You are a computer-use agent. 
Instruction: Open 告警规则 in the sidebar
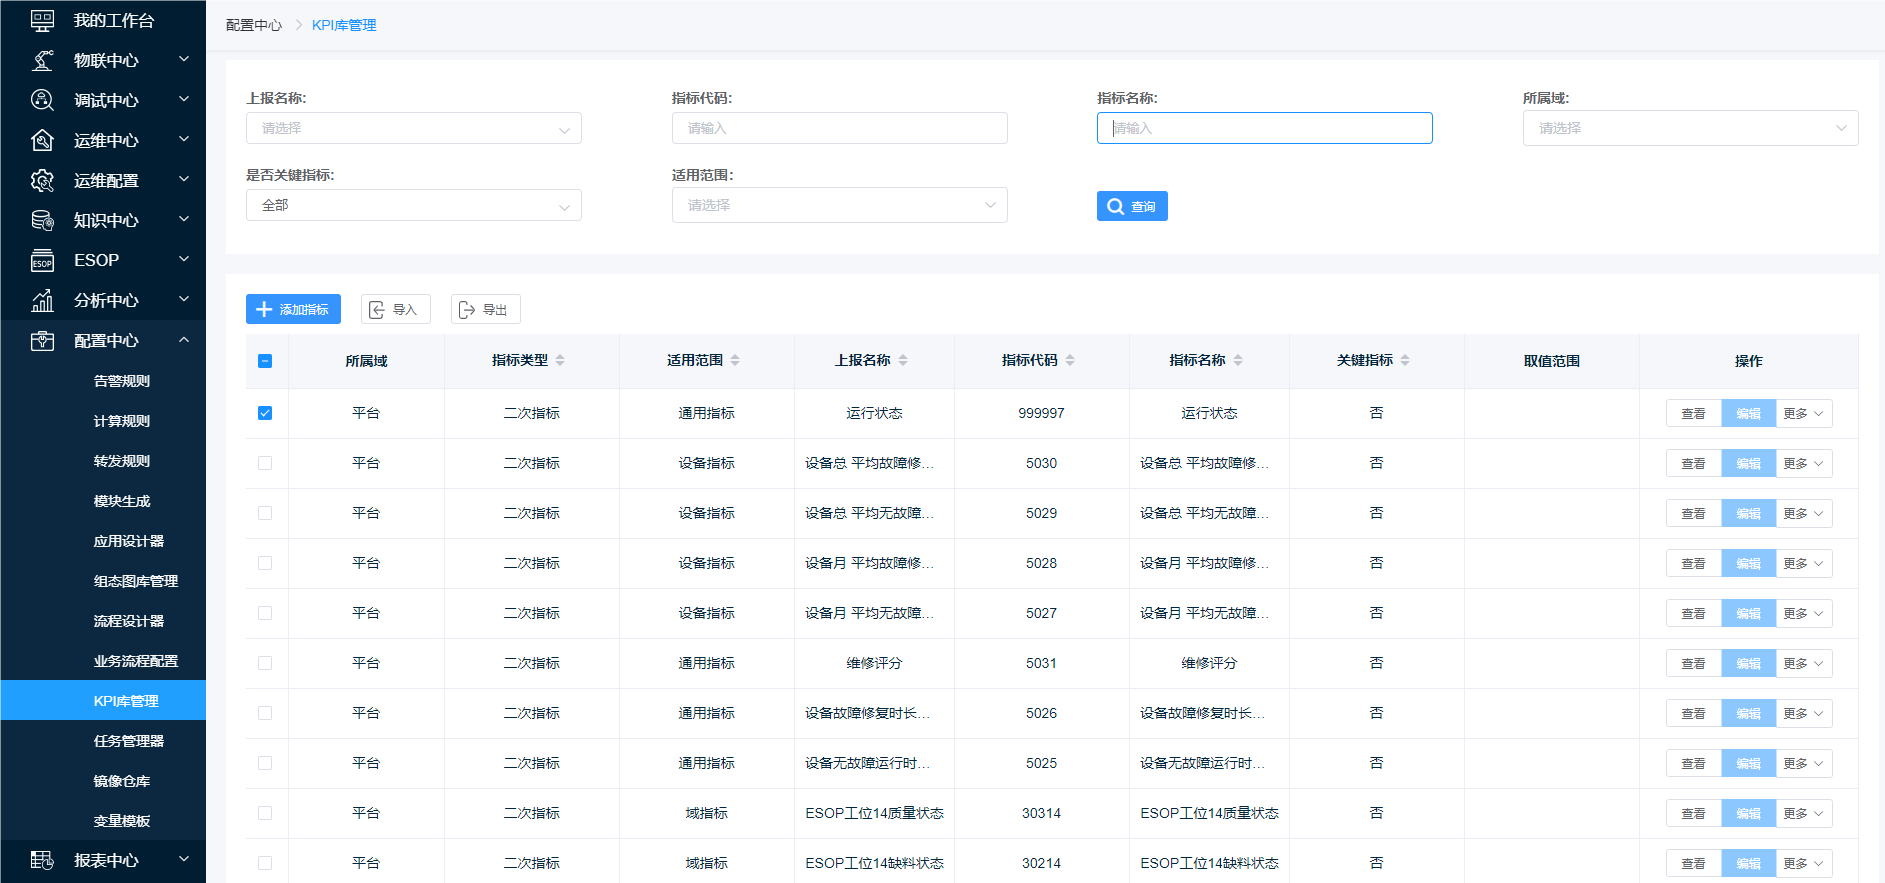(x=121, y=381)
